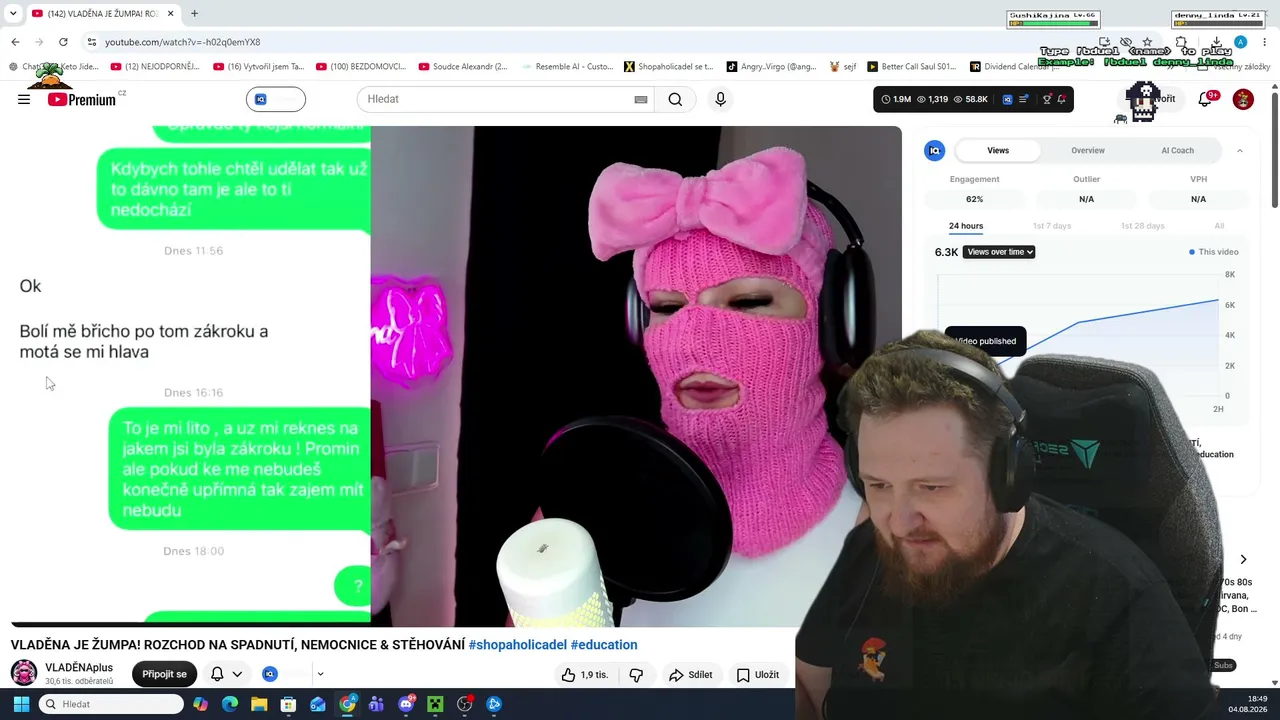
Task: Collapse the vidIQ stats panel
Action: click(1240, 150)
